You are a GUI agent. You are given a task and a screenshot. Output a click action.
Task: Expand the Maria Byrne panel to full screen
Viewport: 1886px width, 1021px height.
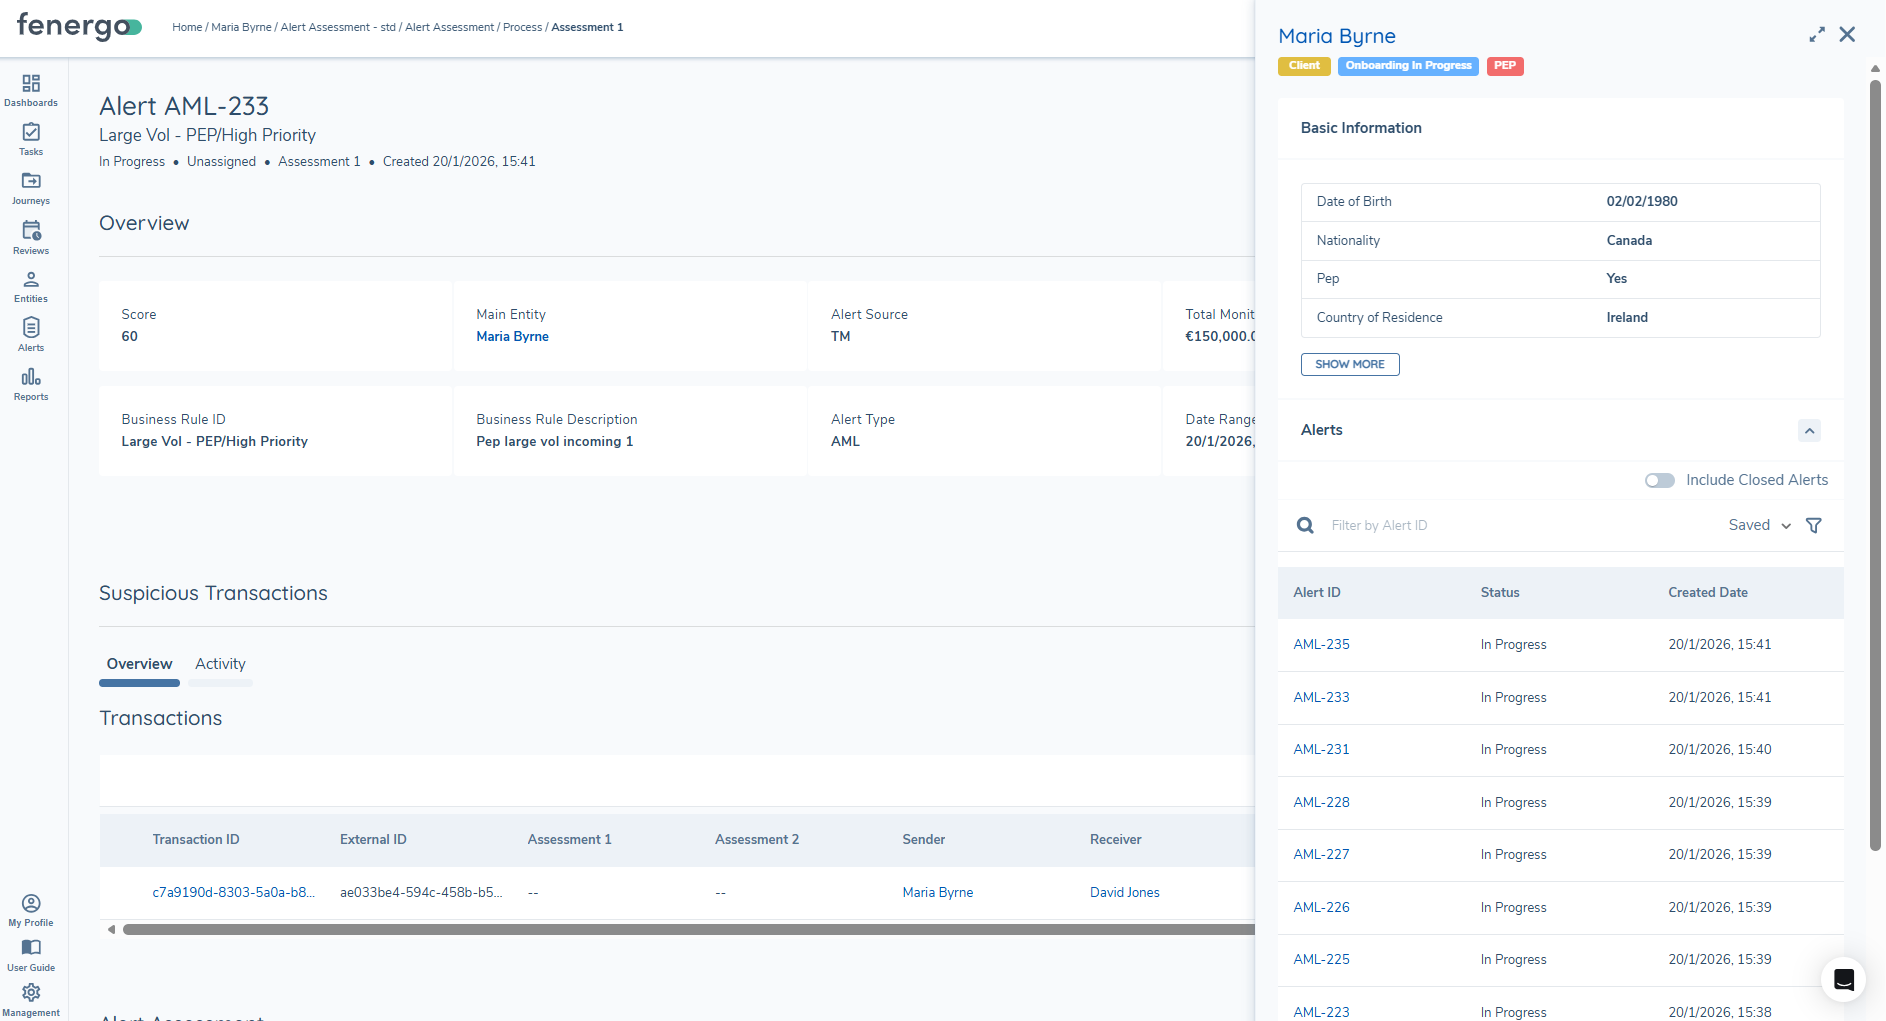click(1817, 34)
